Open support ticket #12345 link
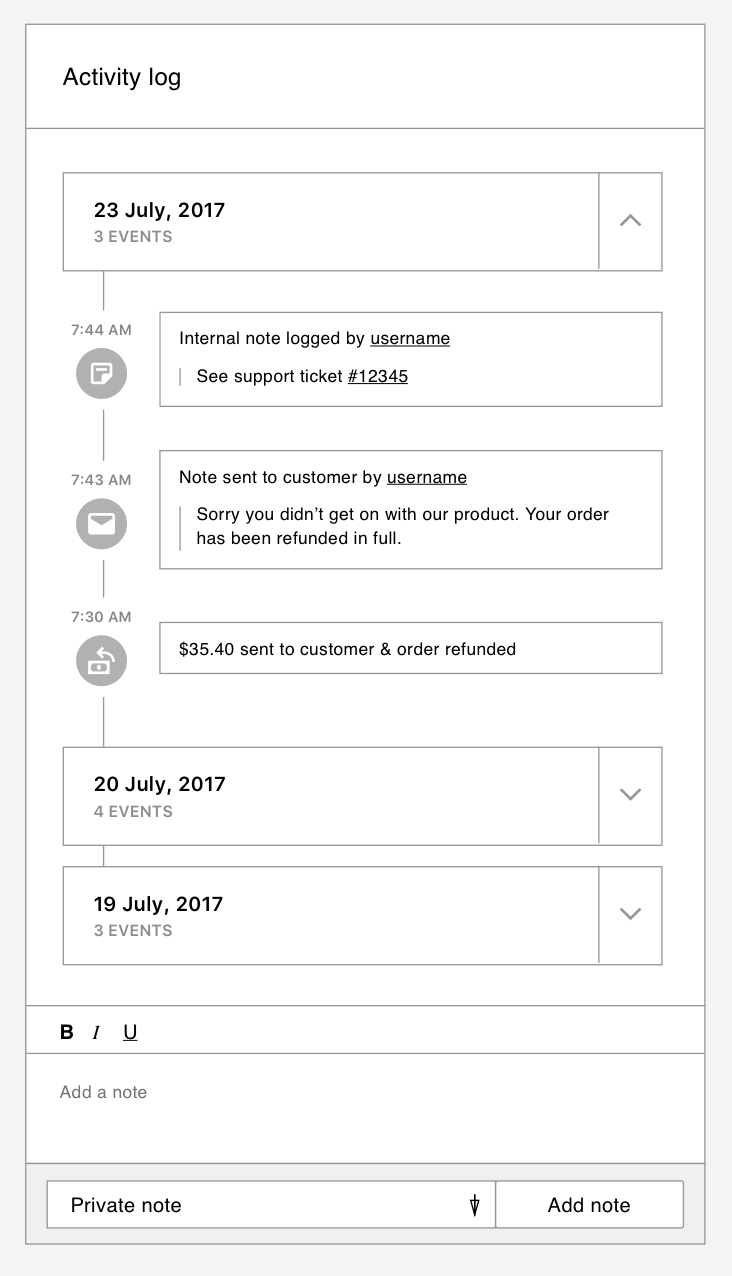Viewport: 732px width, 1276px height. (378, 376)
